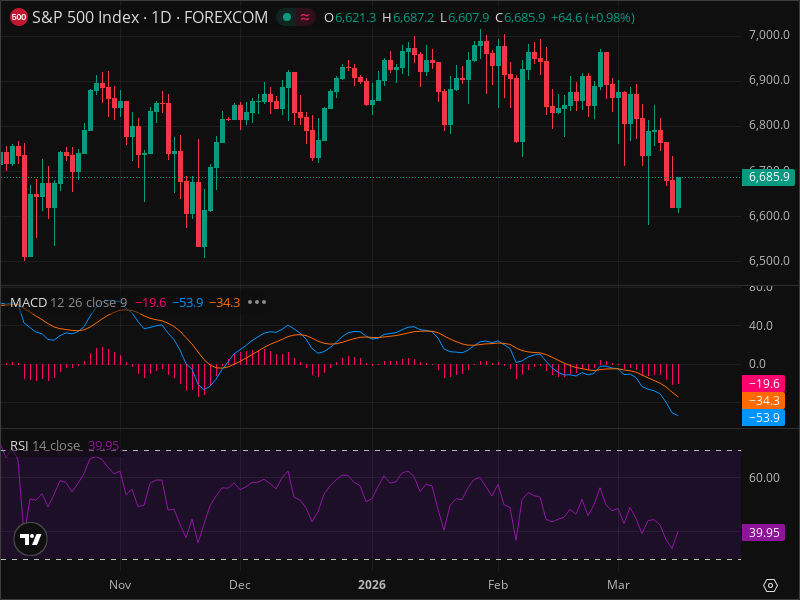Click the MACD legend value −19.6
The height and width of the screenshot is (600, 800).
tap(151, 303)
